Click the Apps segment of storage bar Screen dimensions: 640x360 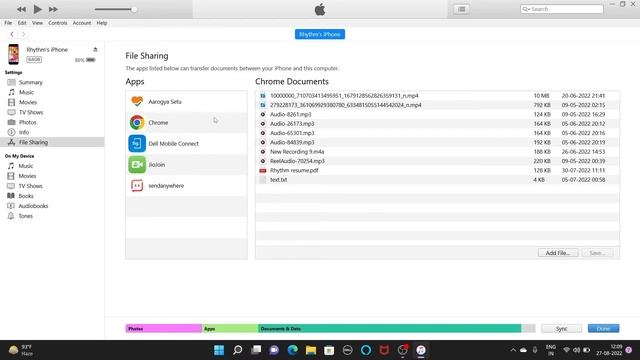tap(230, 329)
